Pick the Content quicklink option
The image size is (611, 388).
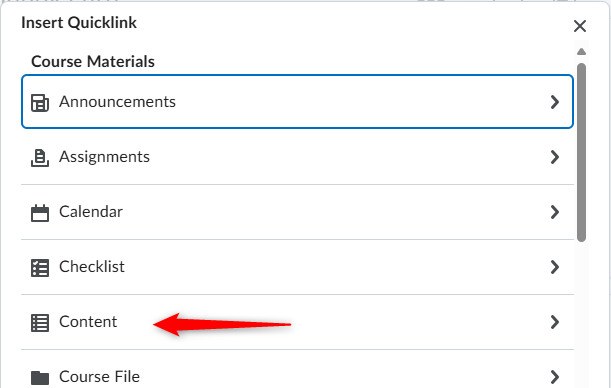click(297, 322)
